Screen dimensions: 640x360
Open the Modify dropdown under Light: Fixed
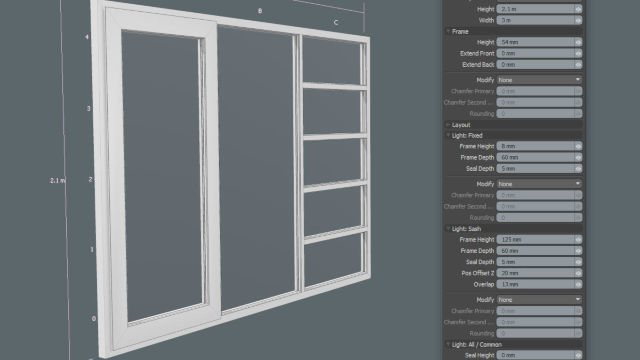pyautogui.click(x=539, y=184)
